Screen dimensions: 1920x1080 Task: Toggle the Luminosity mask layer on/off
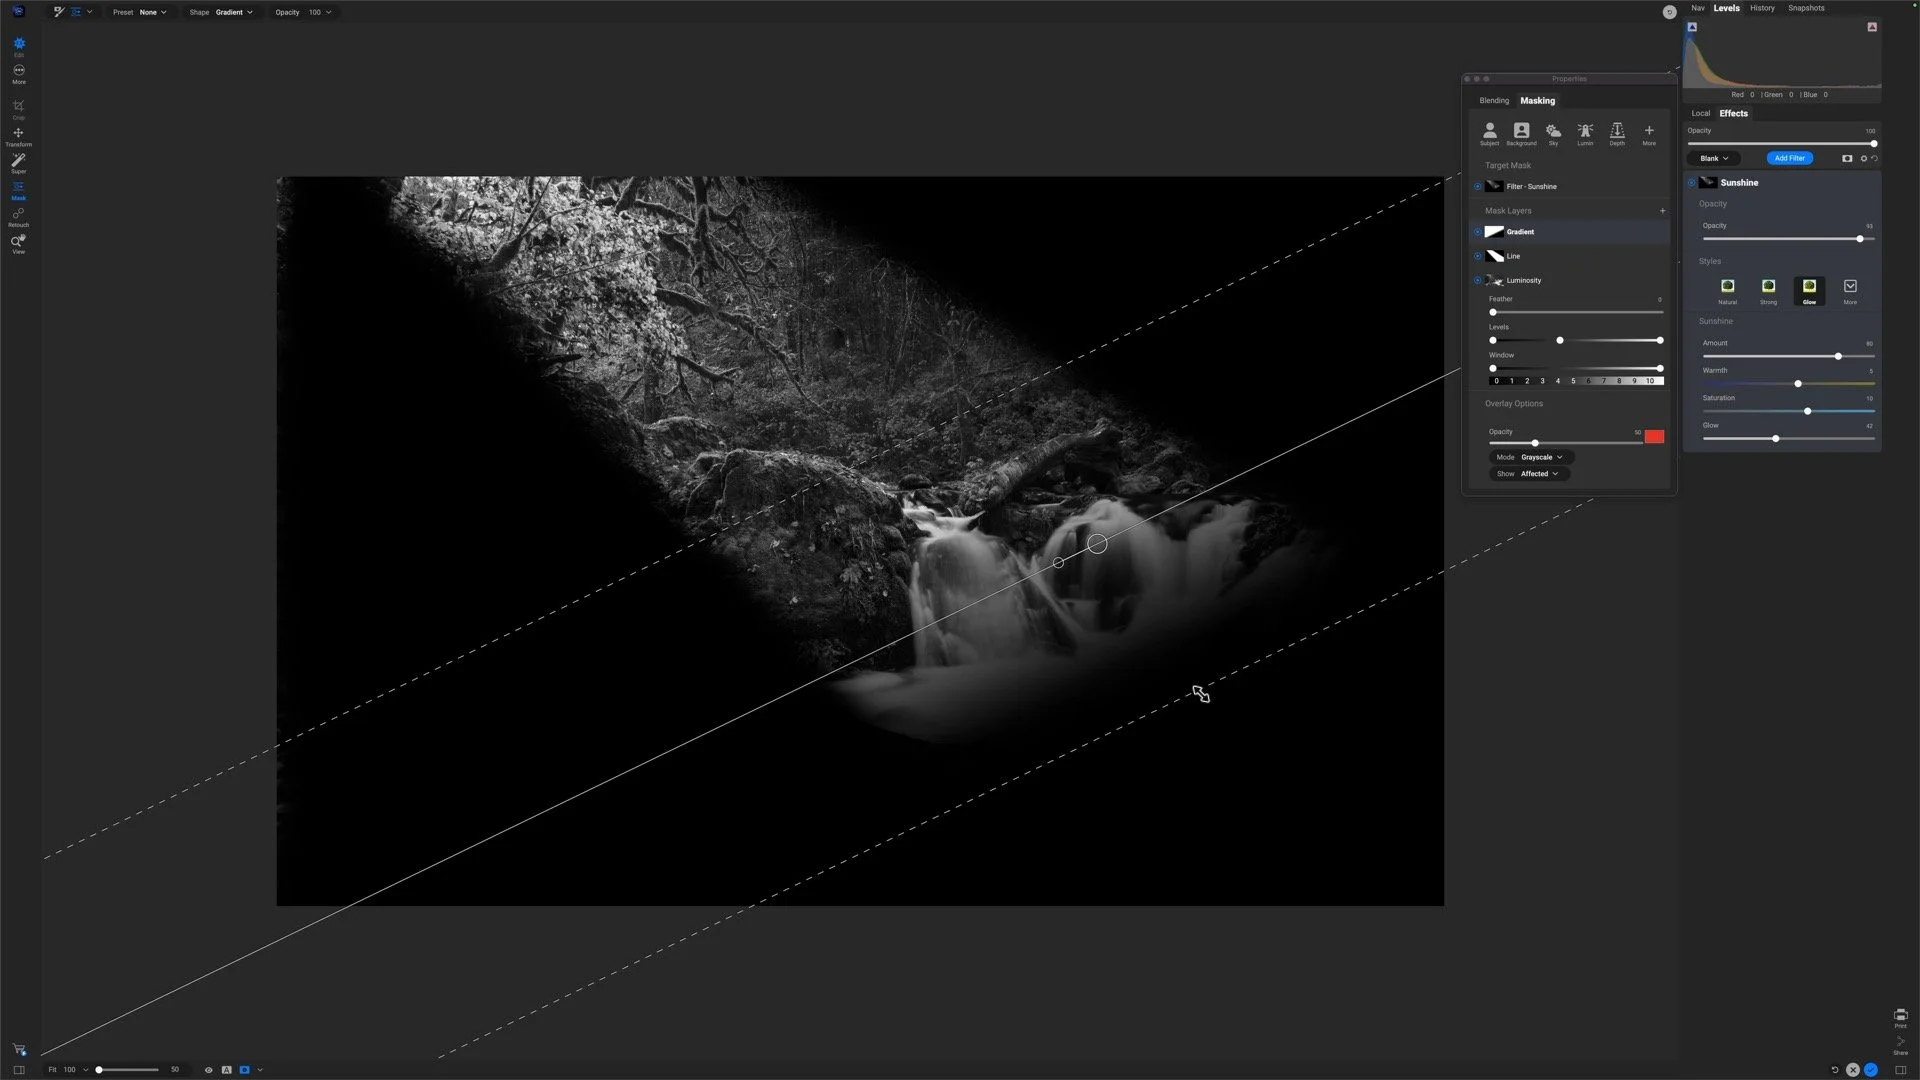point(1478,280)
